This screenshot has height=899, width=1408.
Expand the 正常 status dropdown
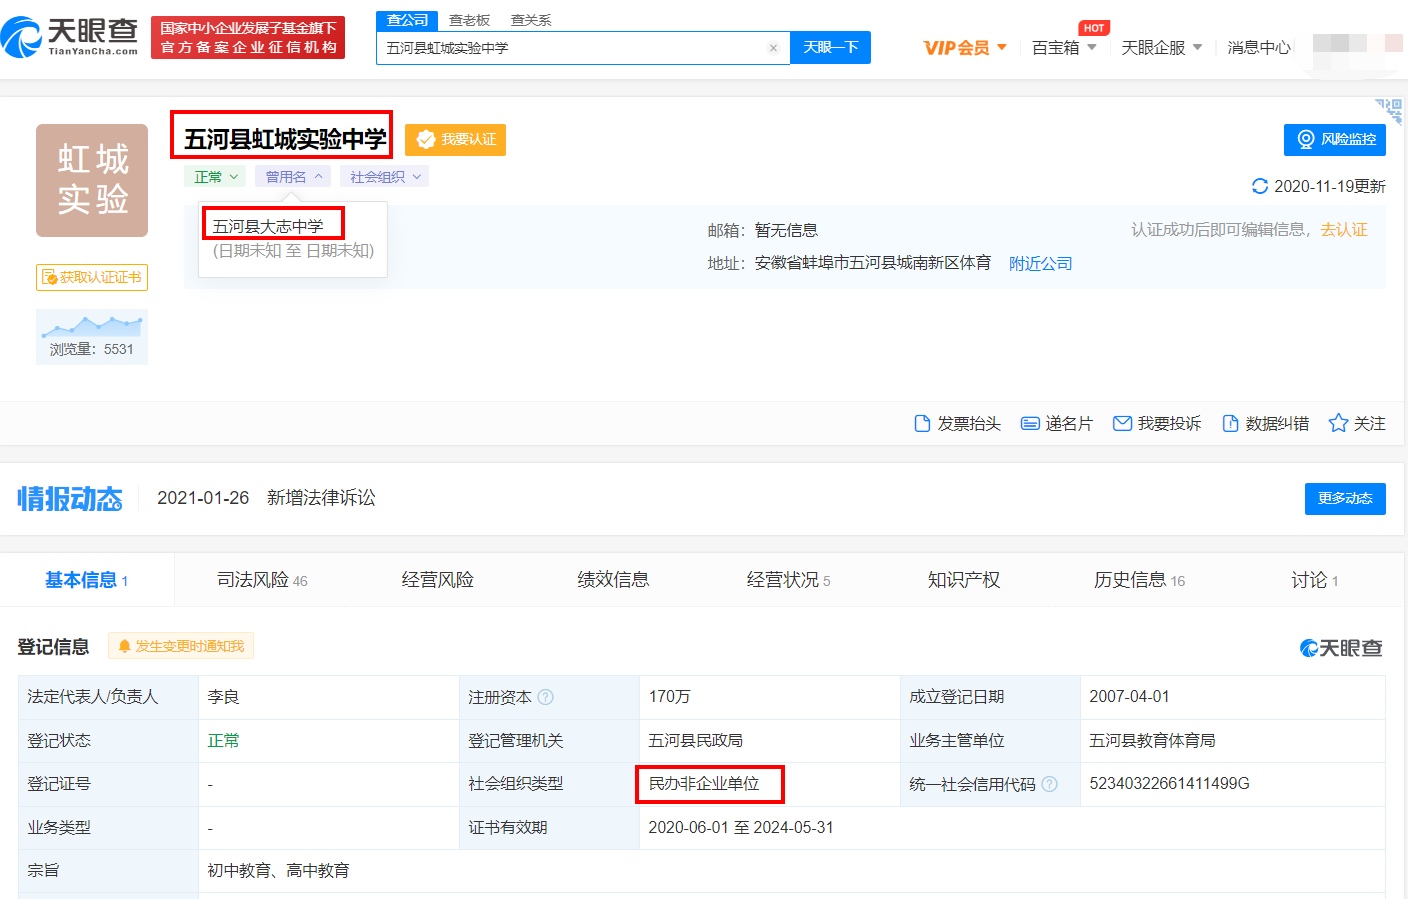(215, 177)
